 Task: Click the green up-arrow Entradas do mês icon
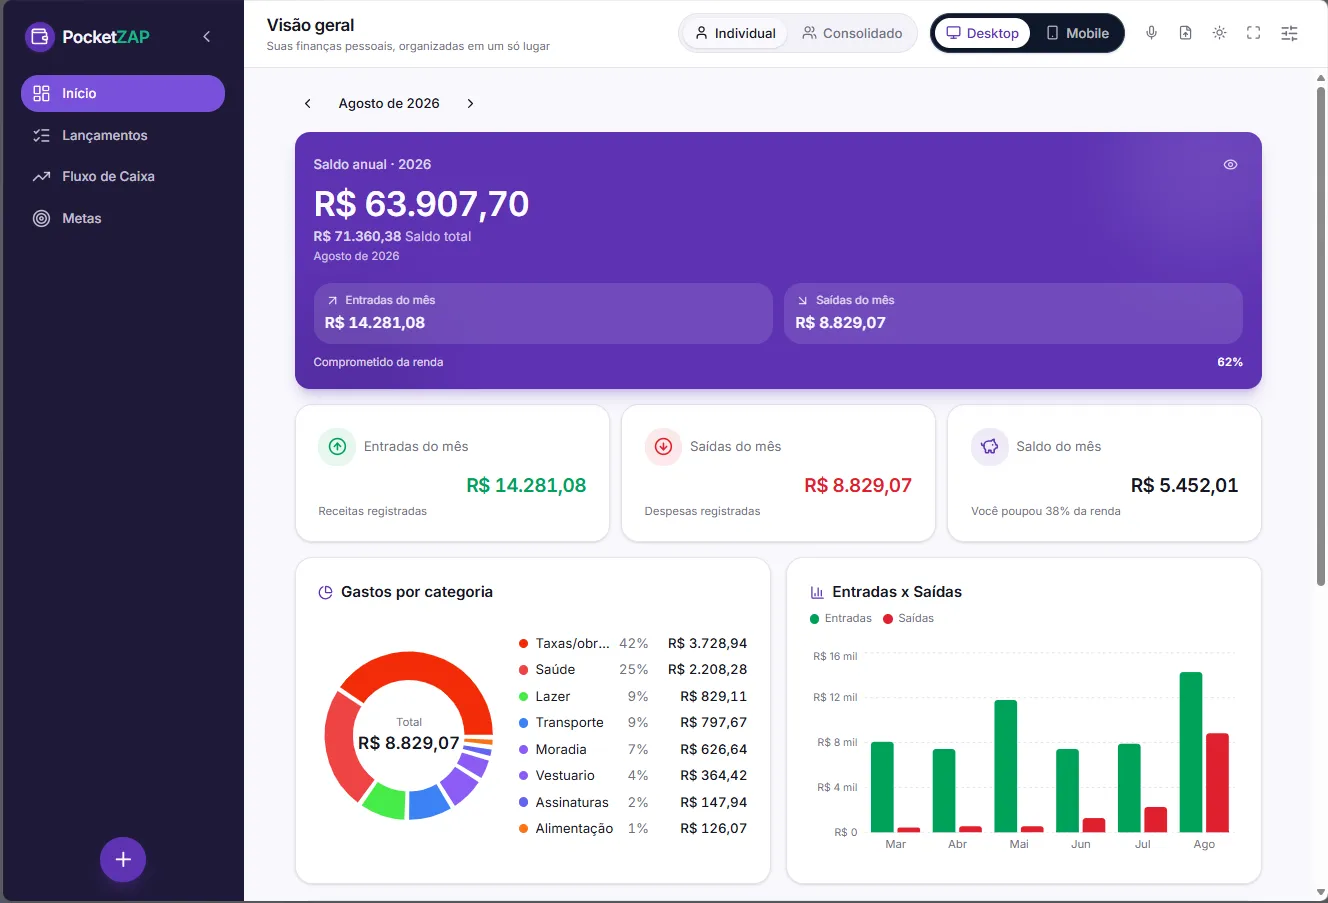click(337, 447)
